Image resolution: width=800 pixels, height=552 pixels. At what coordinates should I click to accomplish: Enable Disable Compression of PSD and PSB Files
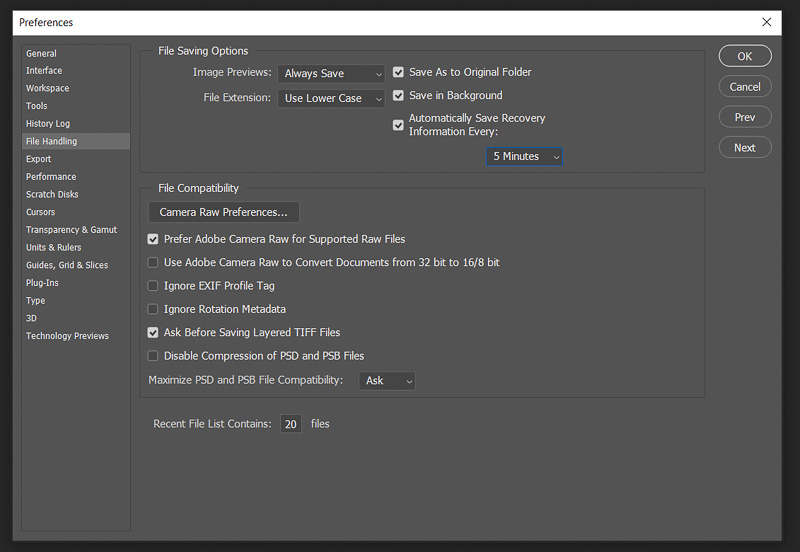(x=153, y=356)
